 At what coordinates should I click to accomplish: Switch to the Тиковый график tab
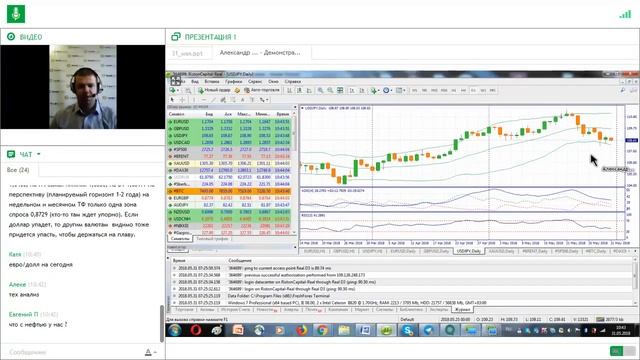(212, 239)
